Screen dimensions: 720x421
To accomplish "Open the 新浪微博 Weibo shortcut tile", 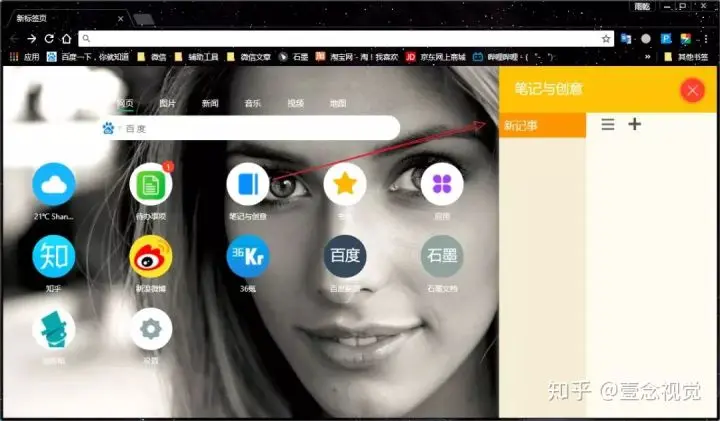I will (151, 256).
